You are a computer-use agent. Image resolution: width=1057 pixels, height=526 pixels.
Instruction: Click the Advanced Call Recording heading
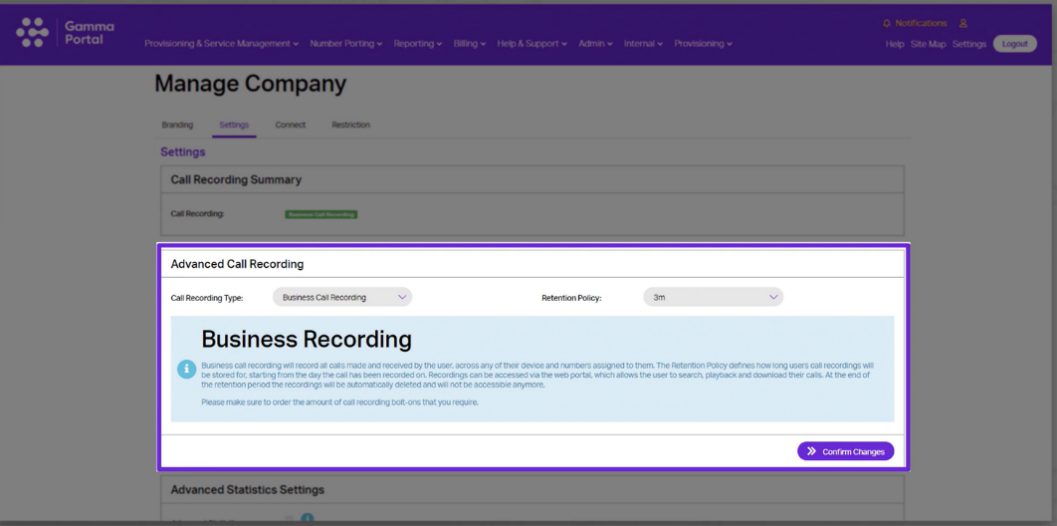[237, 264]
